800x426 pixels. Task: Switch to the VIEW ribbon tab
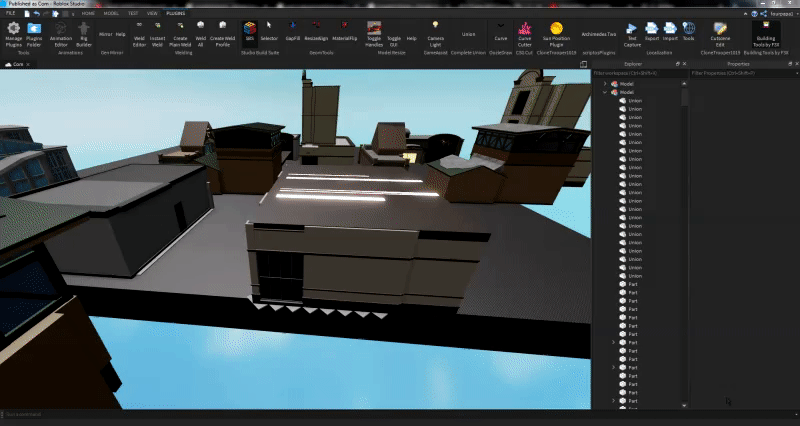point(152,13)
